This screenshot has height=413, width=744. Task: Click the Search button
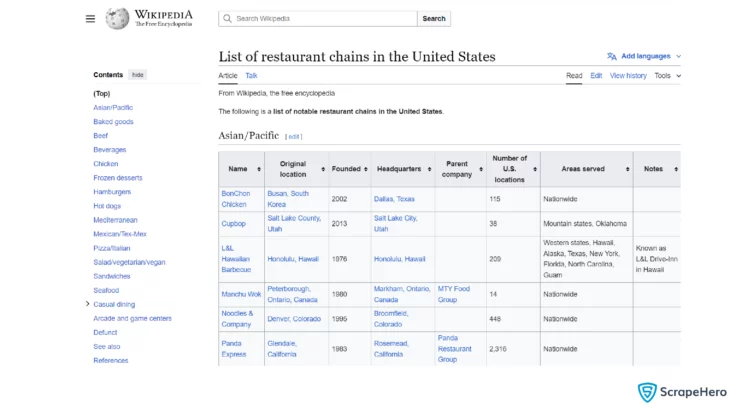pyautogui.click(x=434, y=19)
